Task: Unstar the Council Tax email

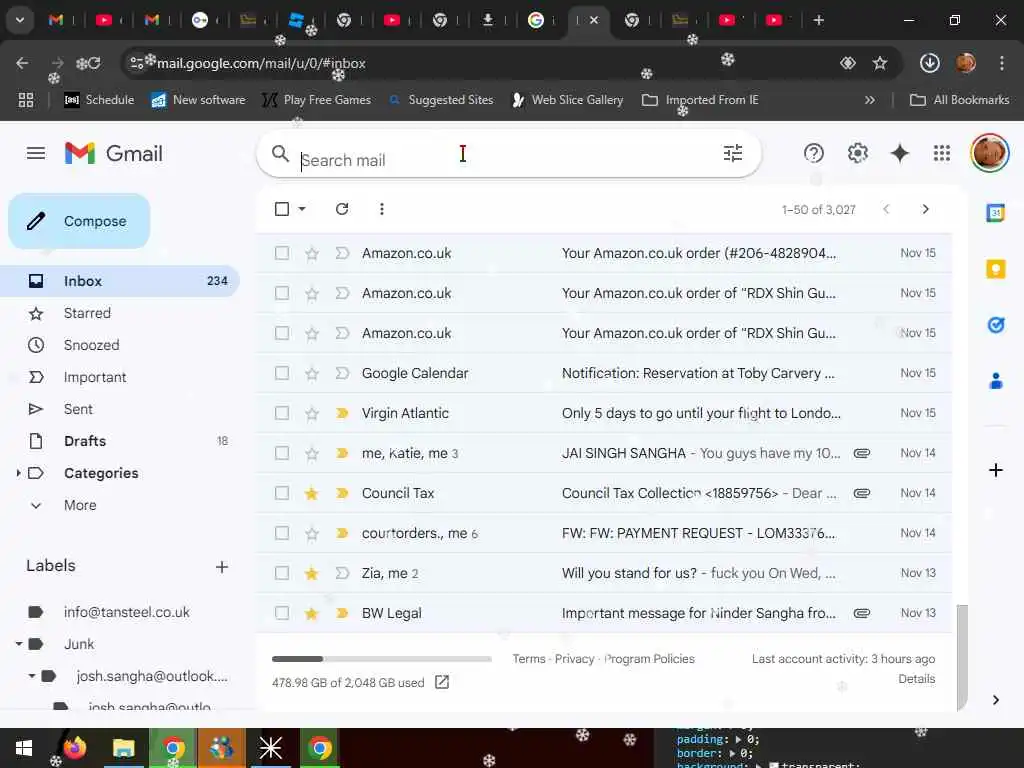Action: tap(312, 494)
